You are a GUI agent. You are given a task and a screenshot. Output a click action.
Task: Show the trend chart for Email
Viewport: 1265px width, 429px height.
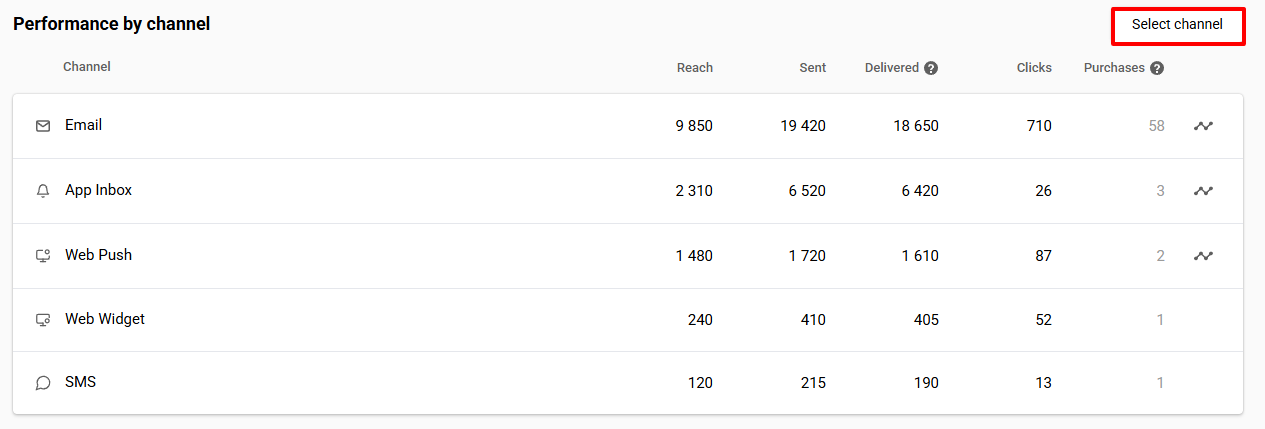(x=1203, y=126)
